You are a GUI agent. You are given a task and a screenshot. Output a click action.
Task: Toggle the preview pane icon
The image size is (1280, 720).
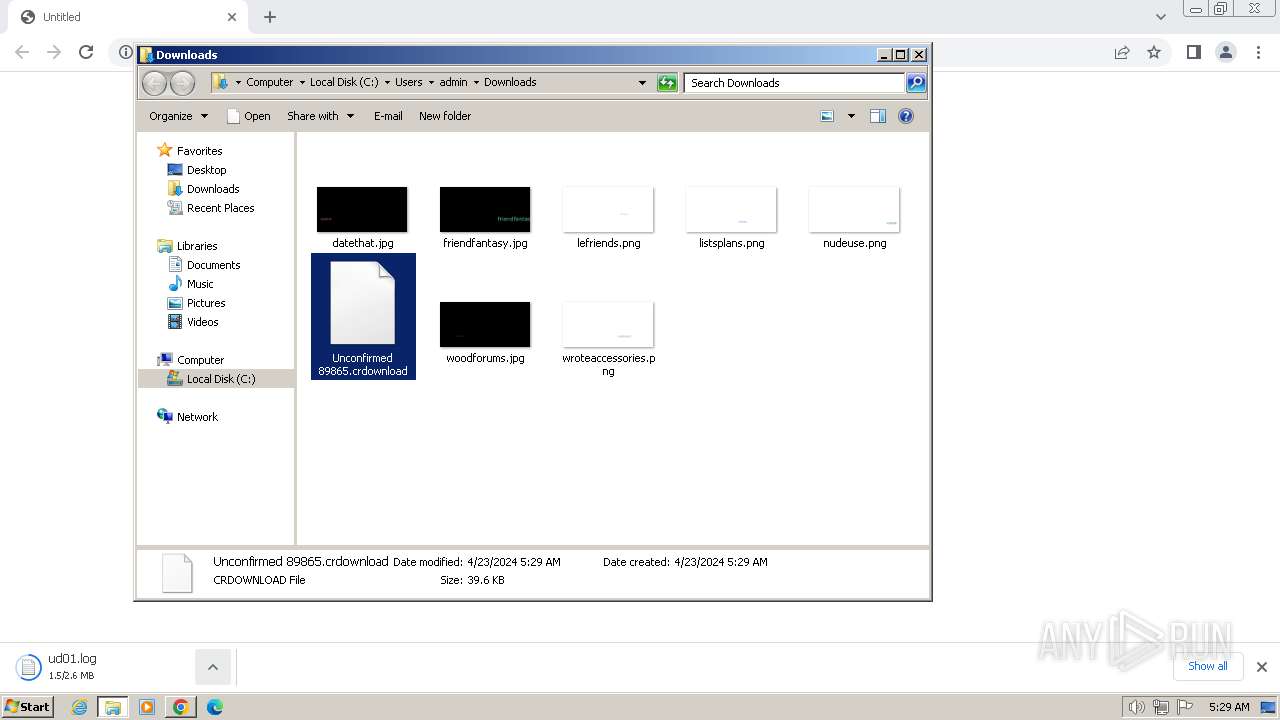[x=878, y=116]
